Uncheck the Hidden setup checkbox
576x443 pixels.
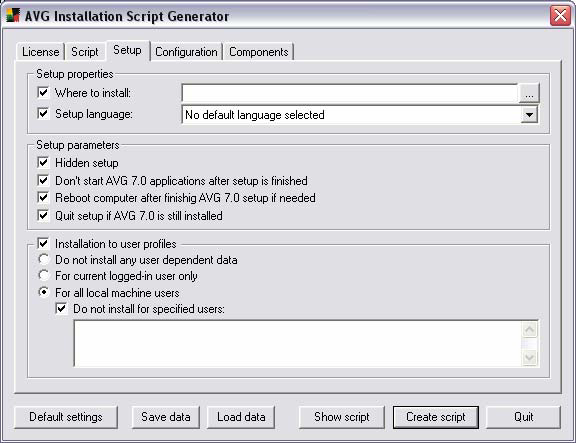tap(43, 162)
